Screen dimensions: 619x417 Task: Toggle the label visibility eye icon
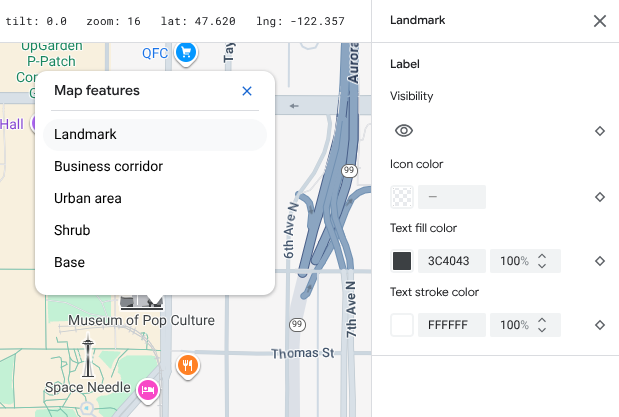point(404,131)
